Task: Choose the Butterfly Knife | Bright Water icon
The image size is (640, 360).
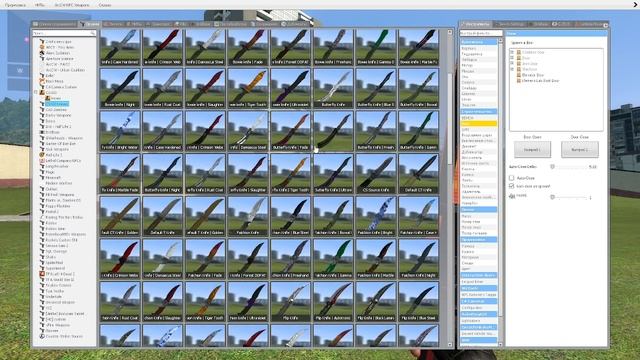Action: [x=120, y=131]
